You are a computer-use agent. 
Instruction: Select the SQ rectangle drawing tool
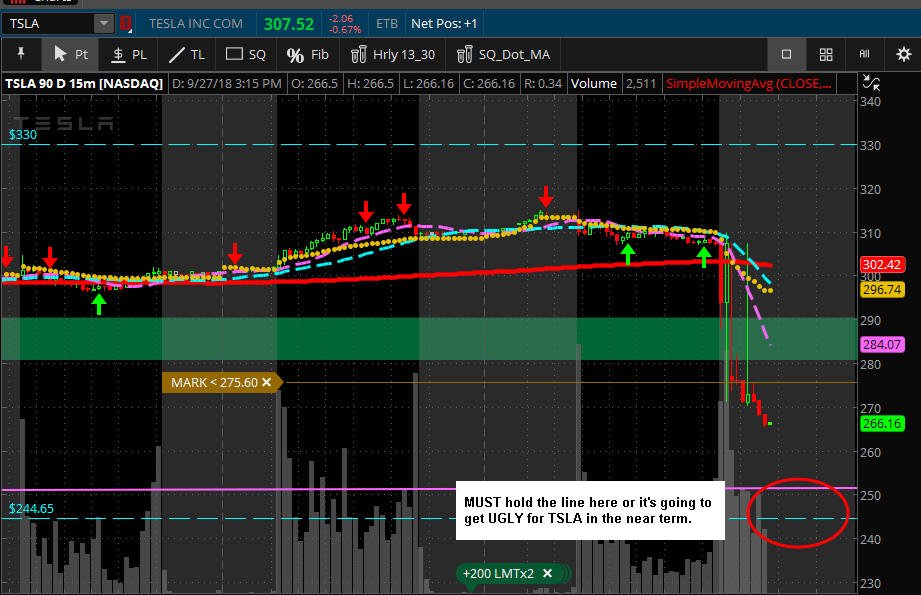246,55
